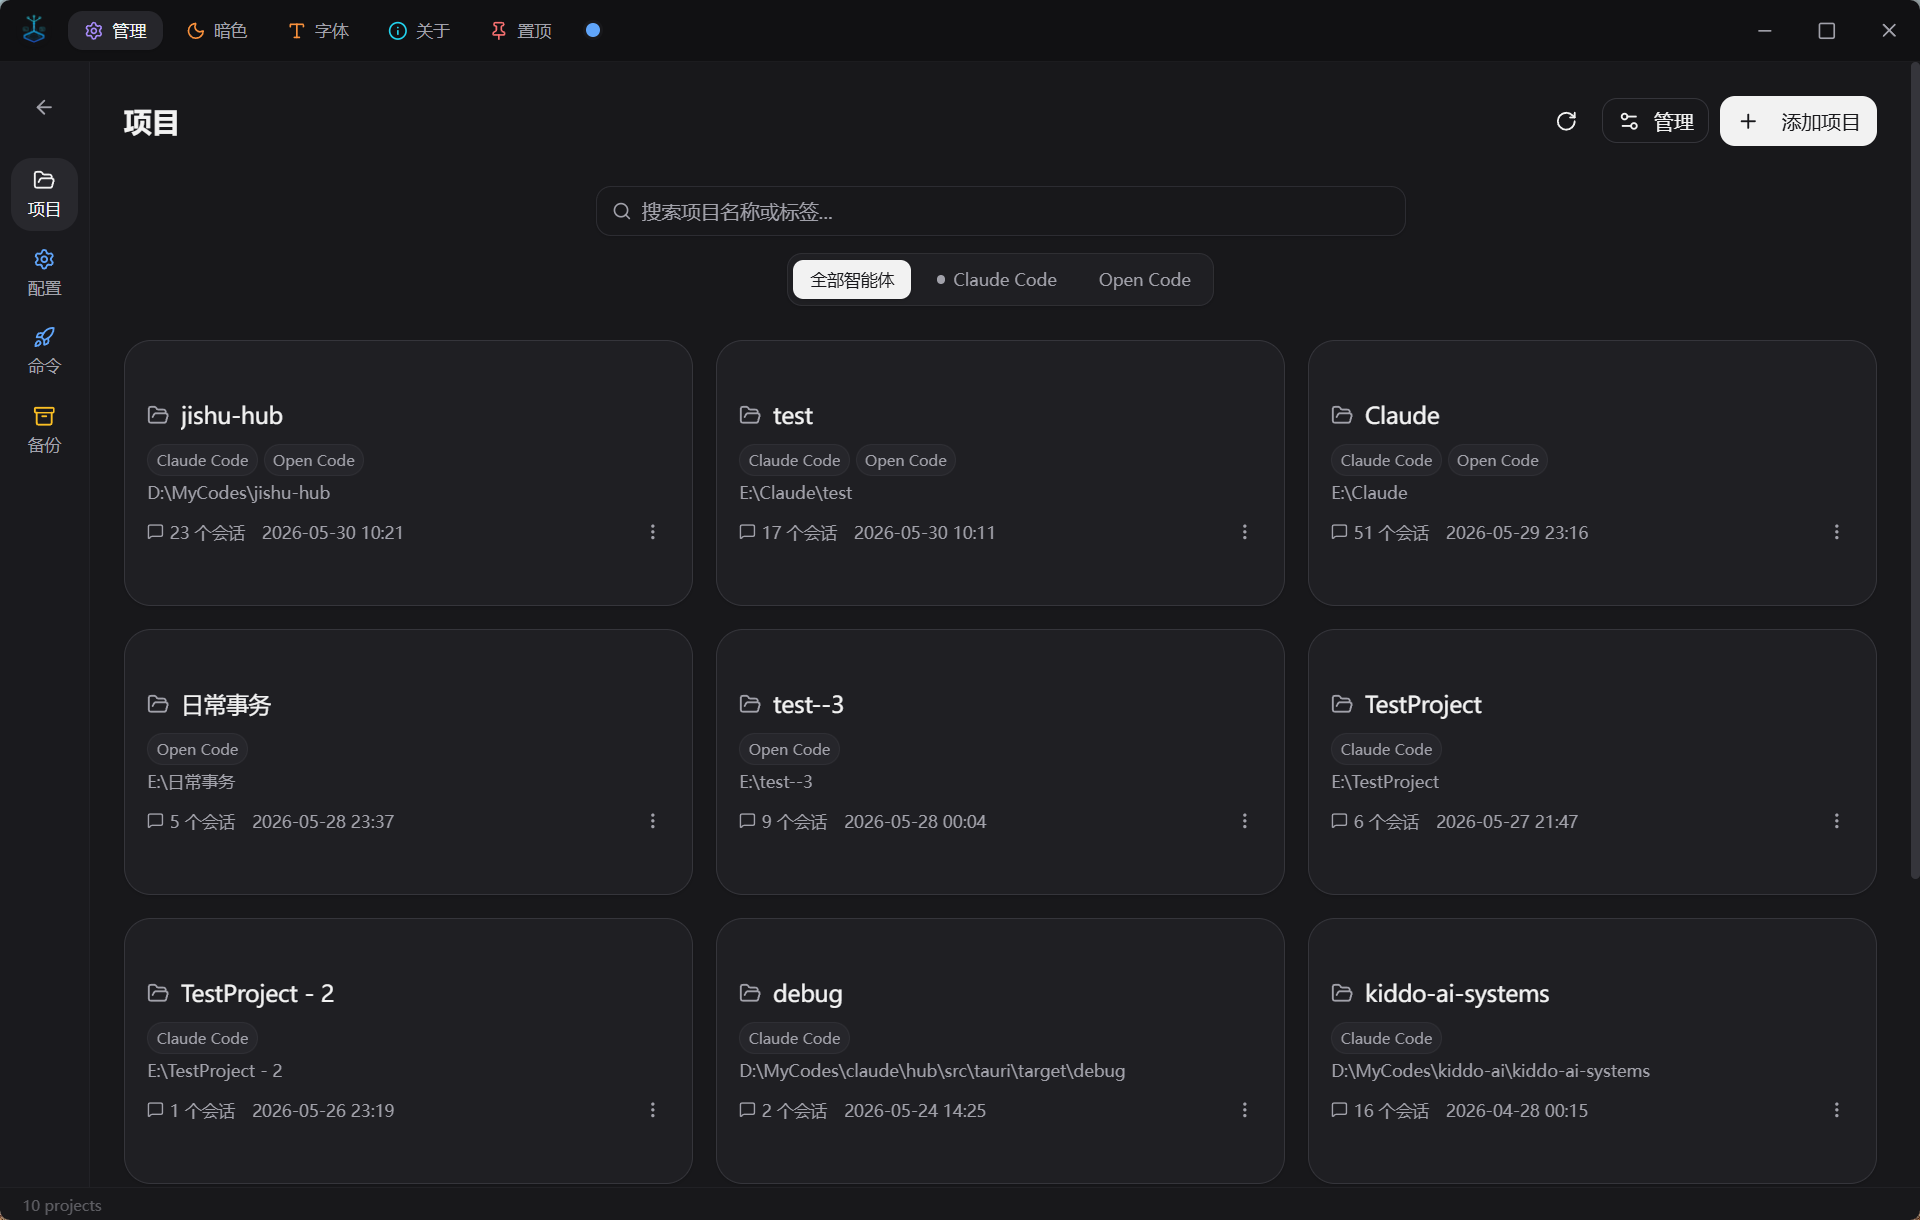Click the back arrow in the sidebar

pos(44,107)
